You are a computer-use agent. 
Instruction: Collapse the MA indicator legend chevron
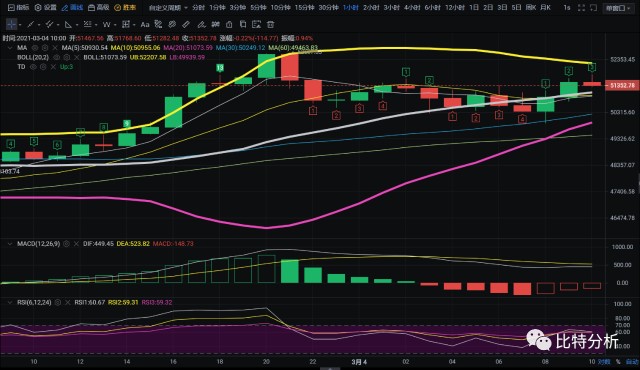point(10,48)
